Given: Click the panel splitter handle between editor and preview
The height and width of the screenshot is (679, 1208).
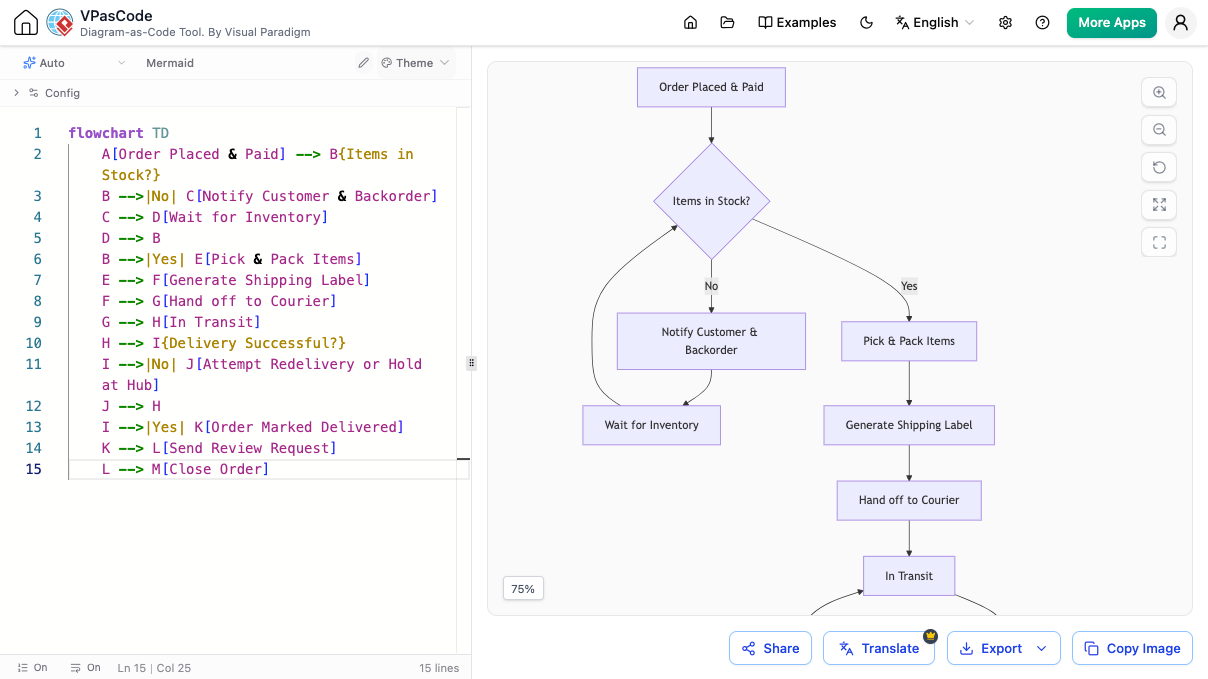Looking at the screenshot, I should 471,363.
